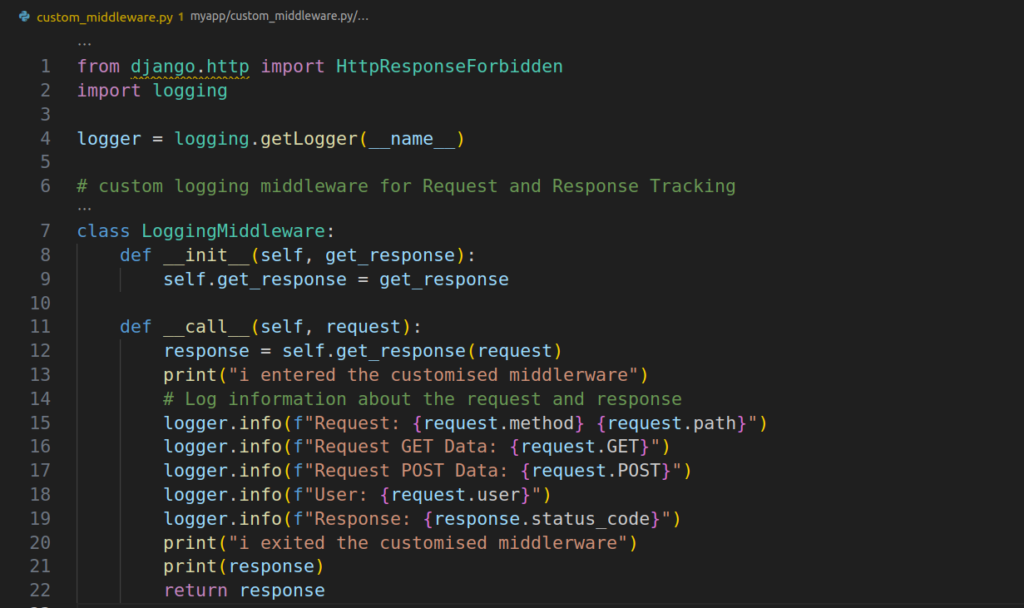
Task: Select the custom_middleware.py tab
Action: pyautogui.click(x=103, y=18)
